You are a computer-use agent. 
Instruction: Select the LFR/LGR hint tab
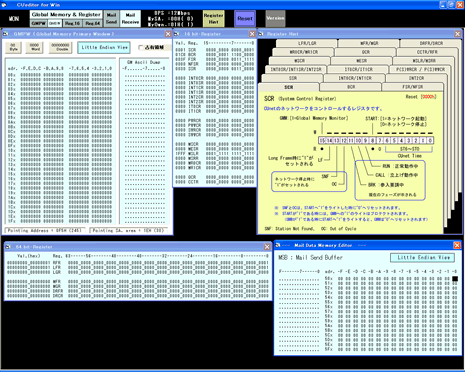307,43
